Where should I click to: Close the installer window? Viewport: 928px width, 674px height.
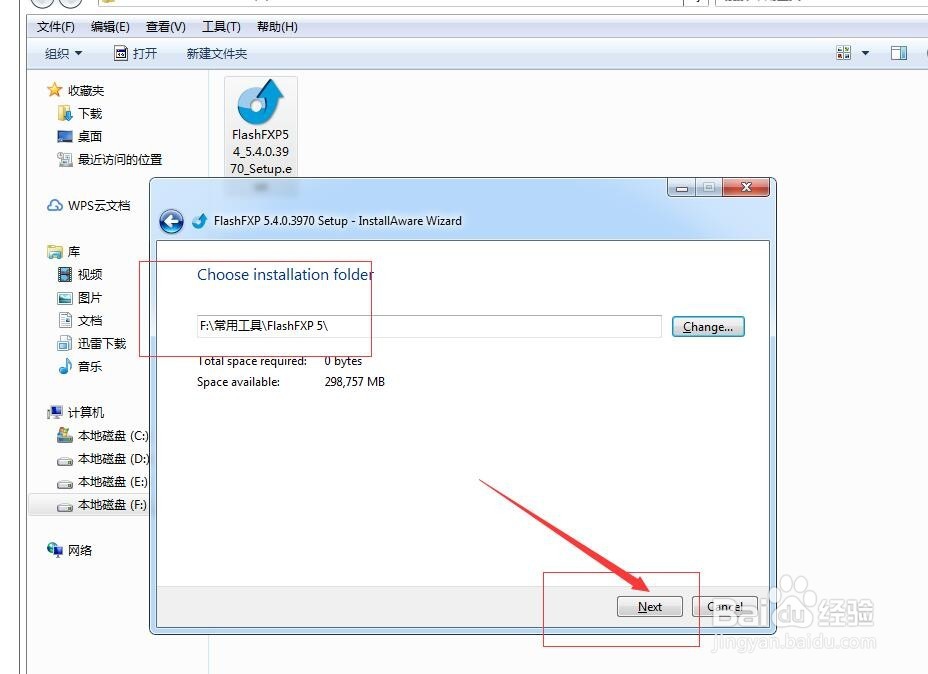746,188
